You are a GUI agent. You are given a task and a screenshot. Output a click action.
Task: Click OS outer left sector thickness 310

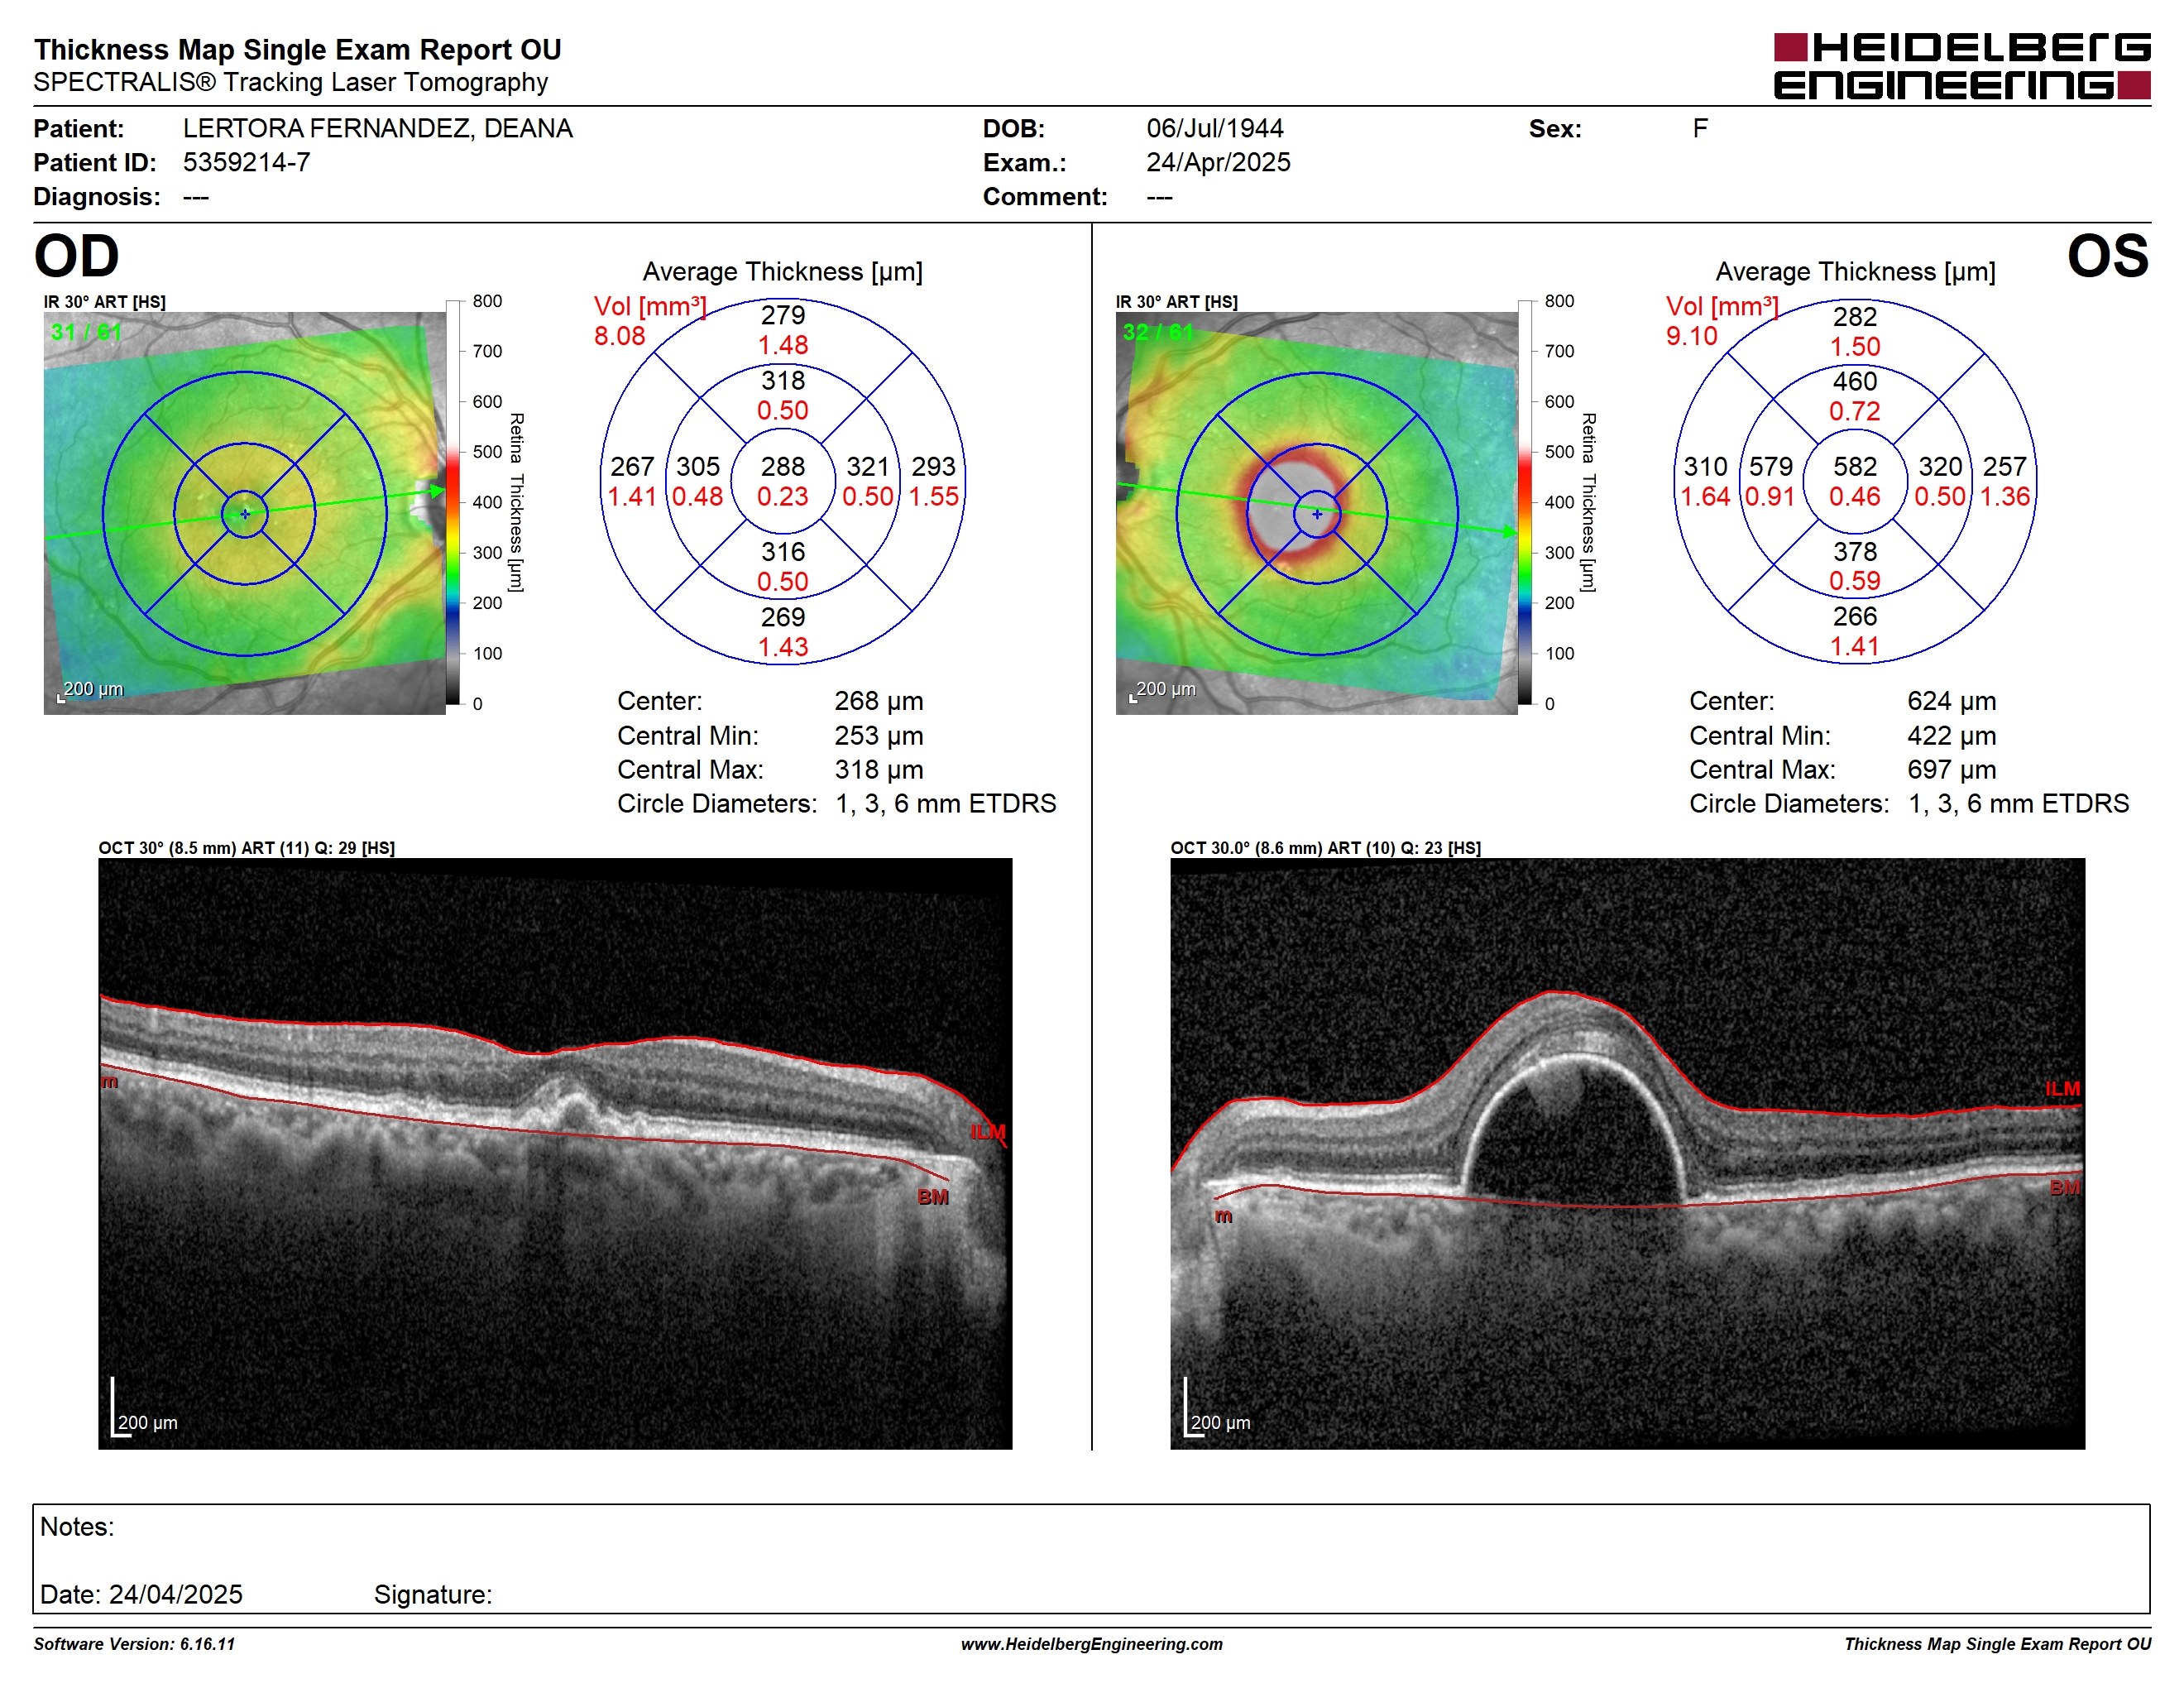coord(1705,467)
